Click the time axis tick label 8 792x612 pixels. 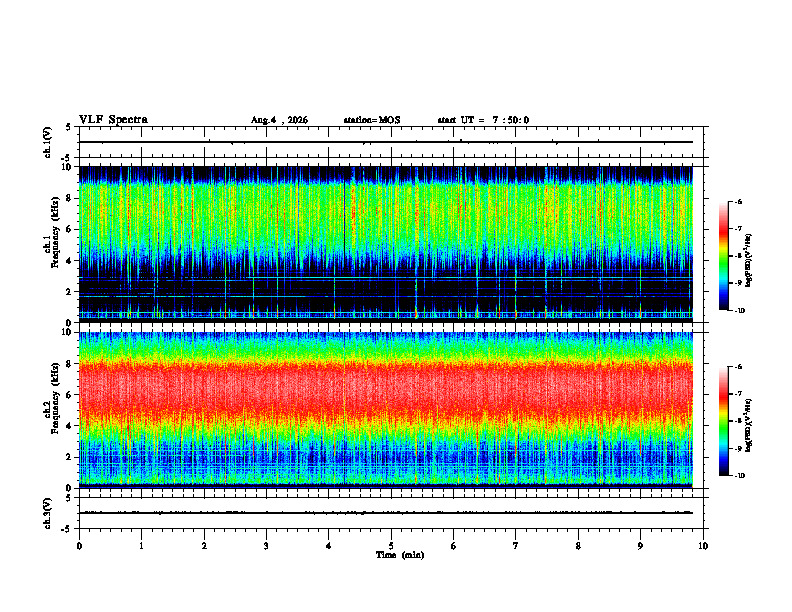578,546
